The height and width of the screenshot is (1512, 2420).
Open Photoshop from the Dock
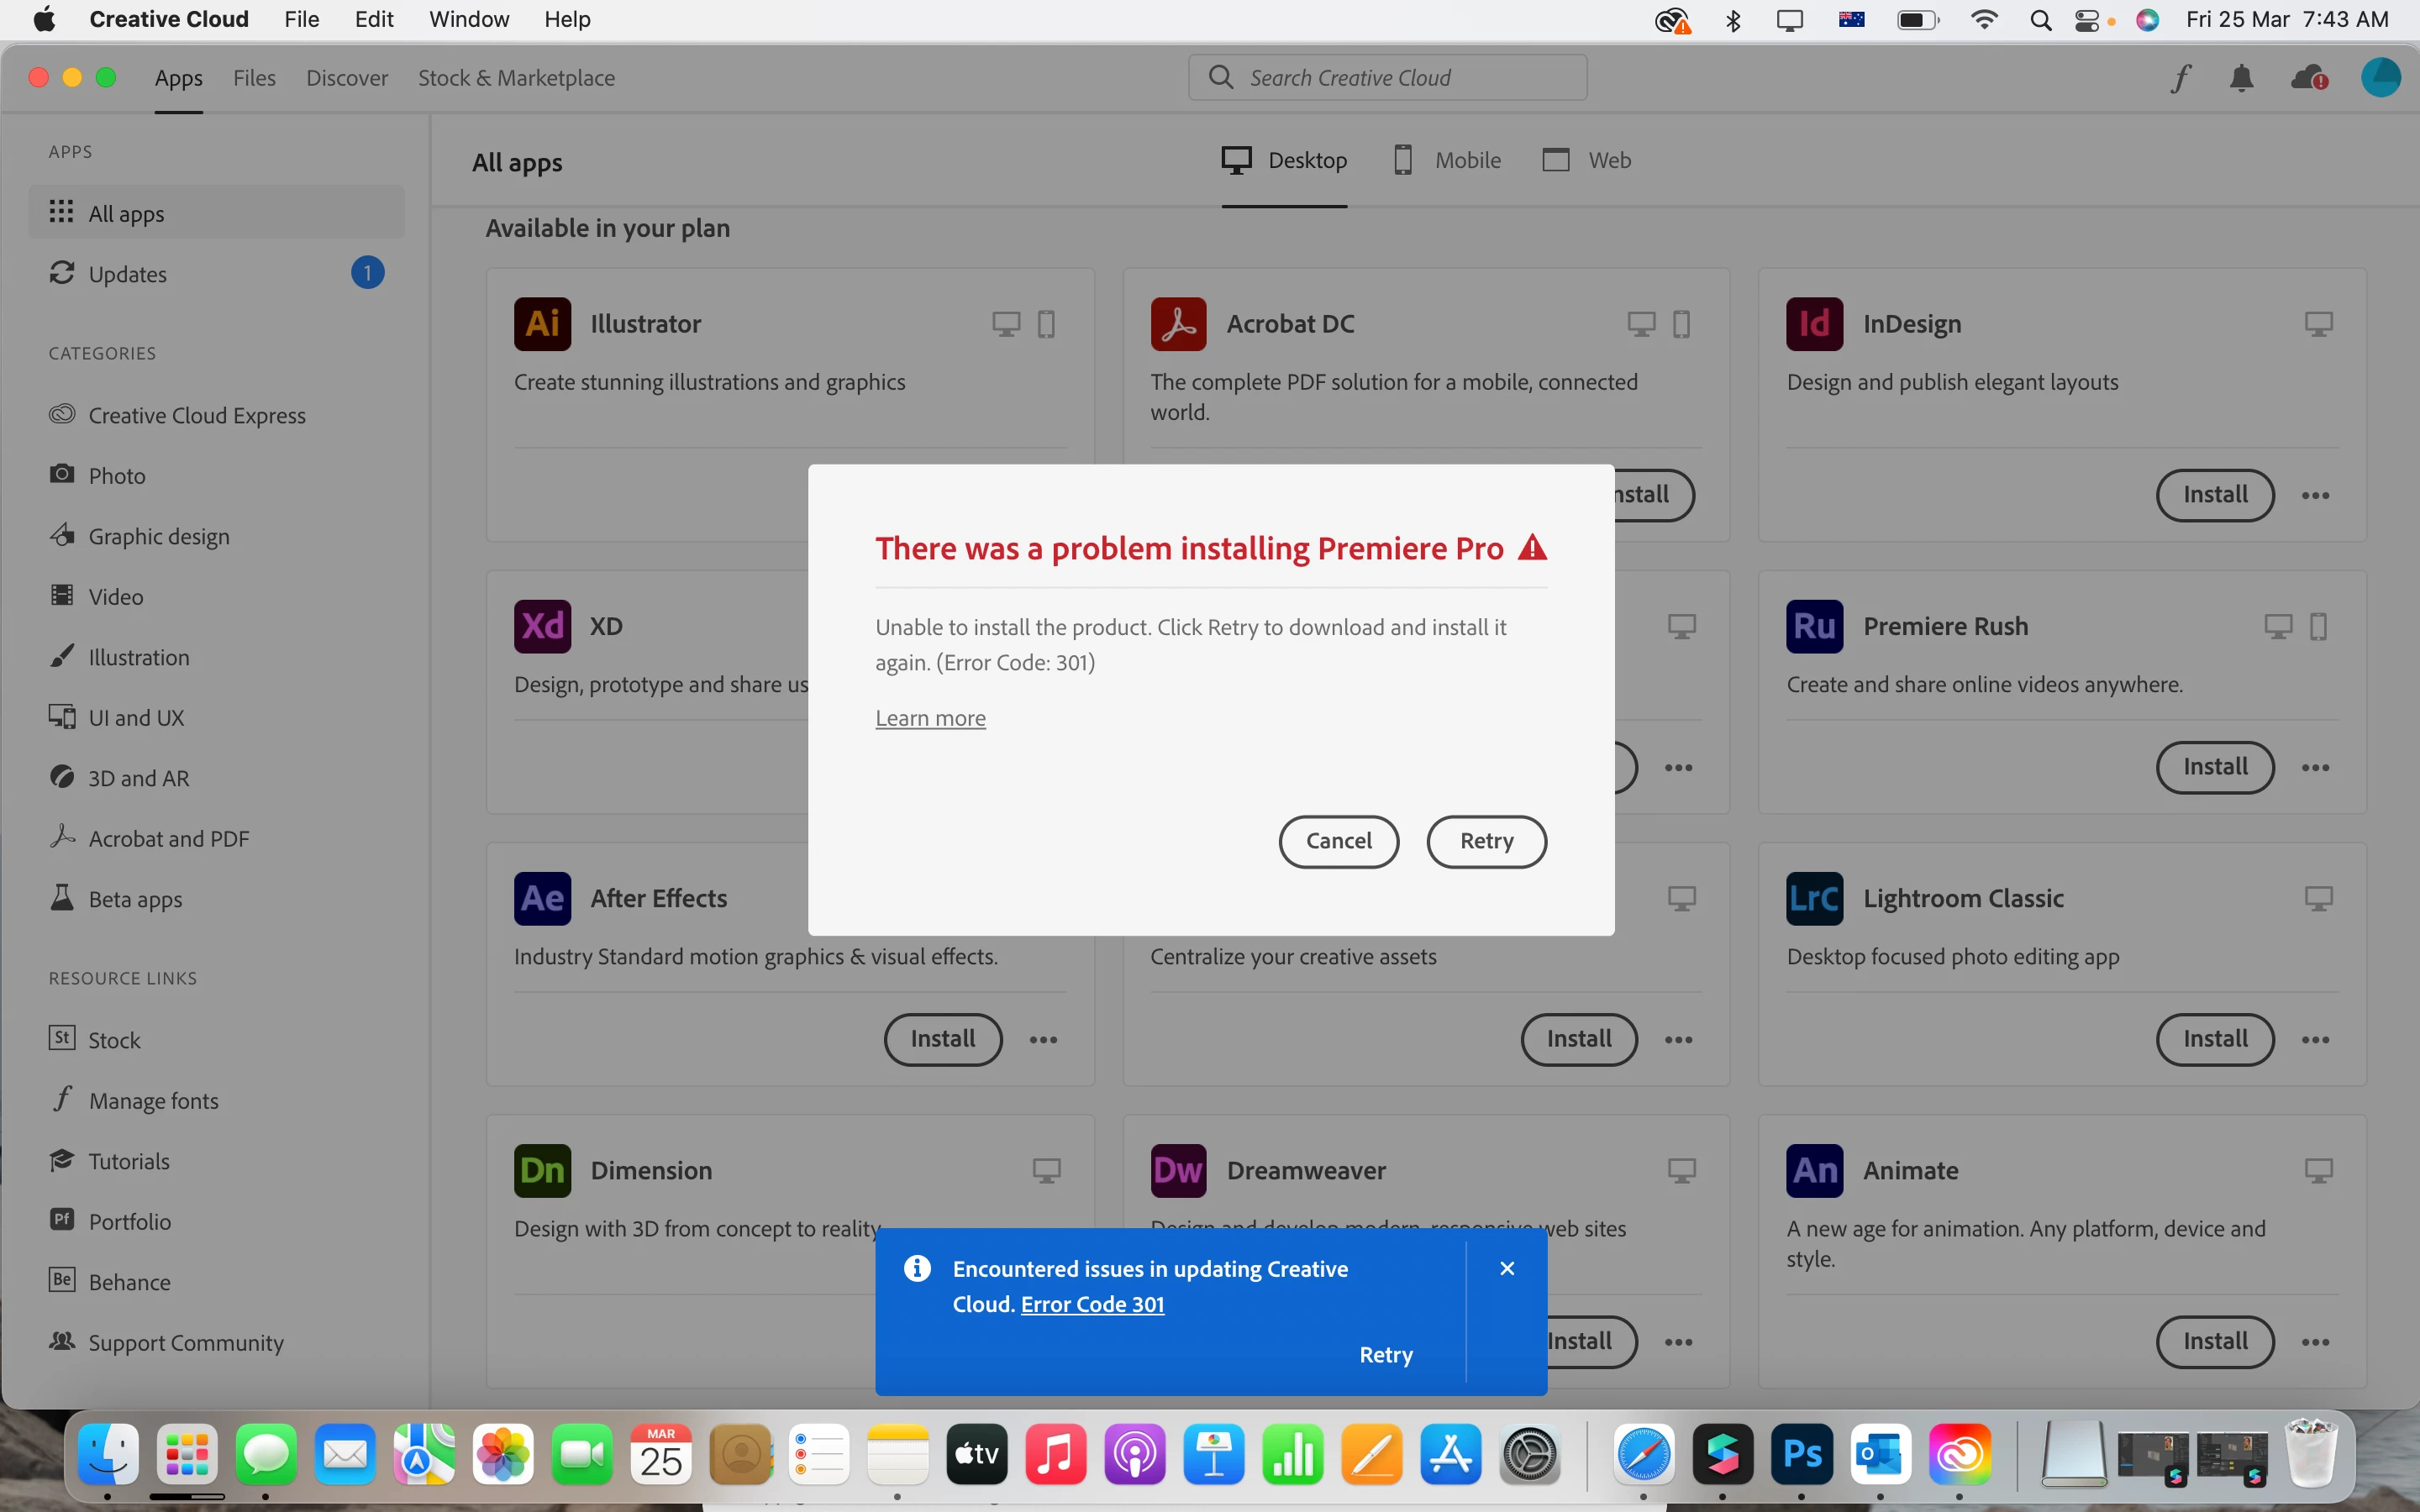[x=1801, y=1454]
